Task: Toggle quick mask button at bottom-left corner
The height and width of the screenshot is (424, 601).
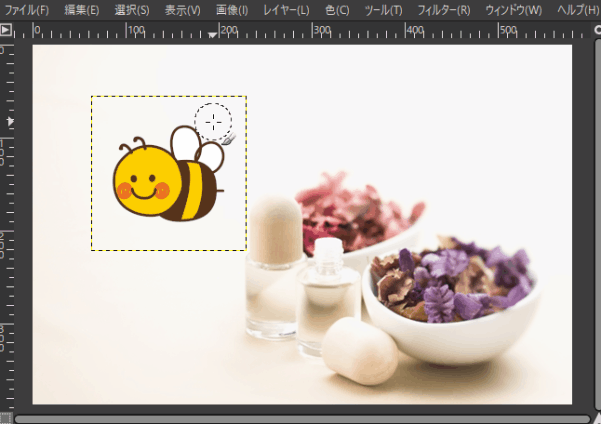Action: (x=6, y=417)
